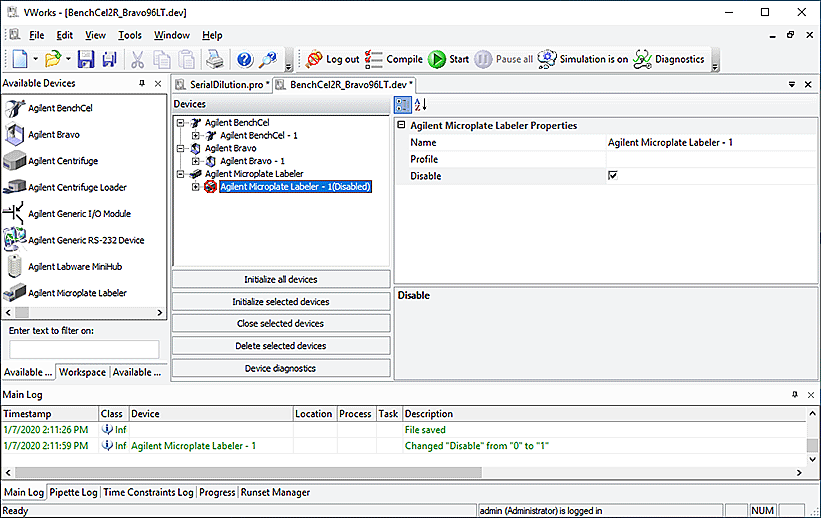Click the Print toolbar icon

coord(215,59)
